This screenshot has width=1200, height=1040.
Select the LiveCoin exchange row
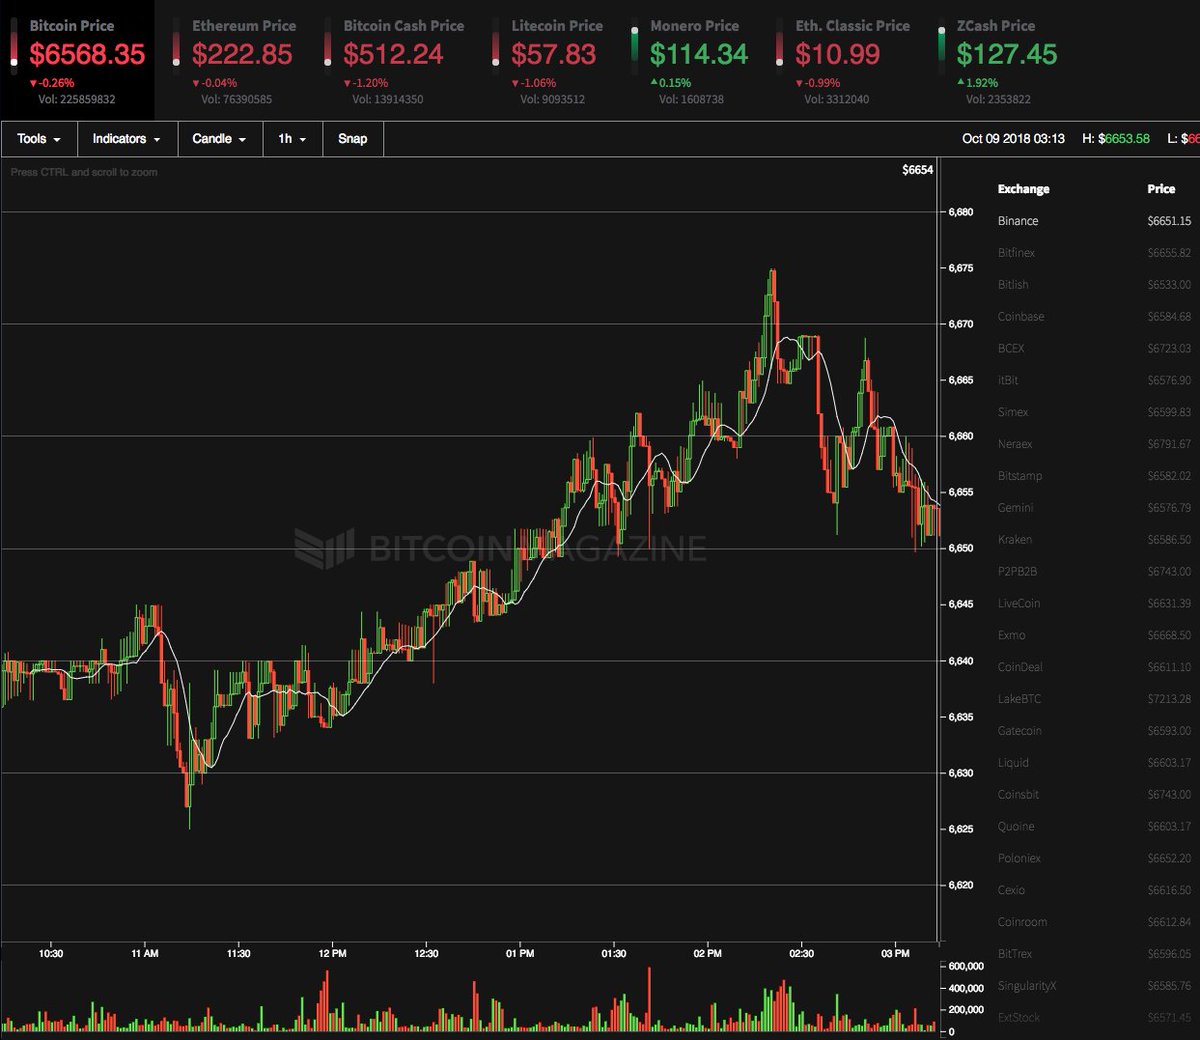click(x=1095, y=604)
